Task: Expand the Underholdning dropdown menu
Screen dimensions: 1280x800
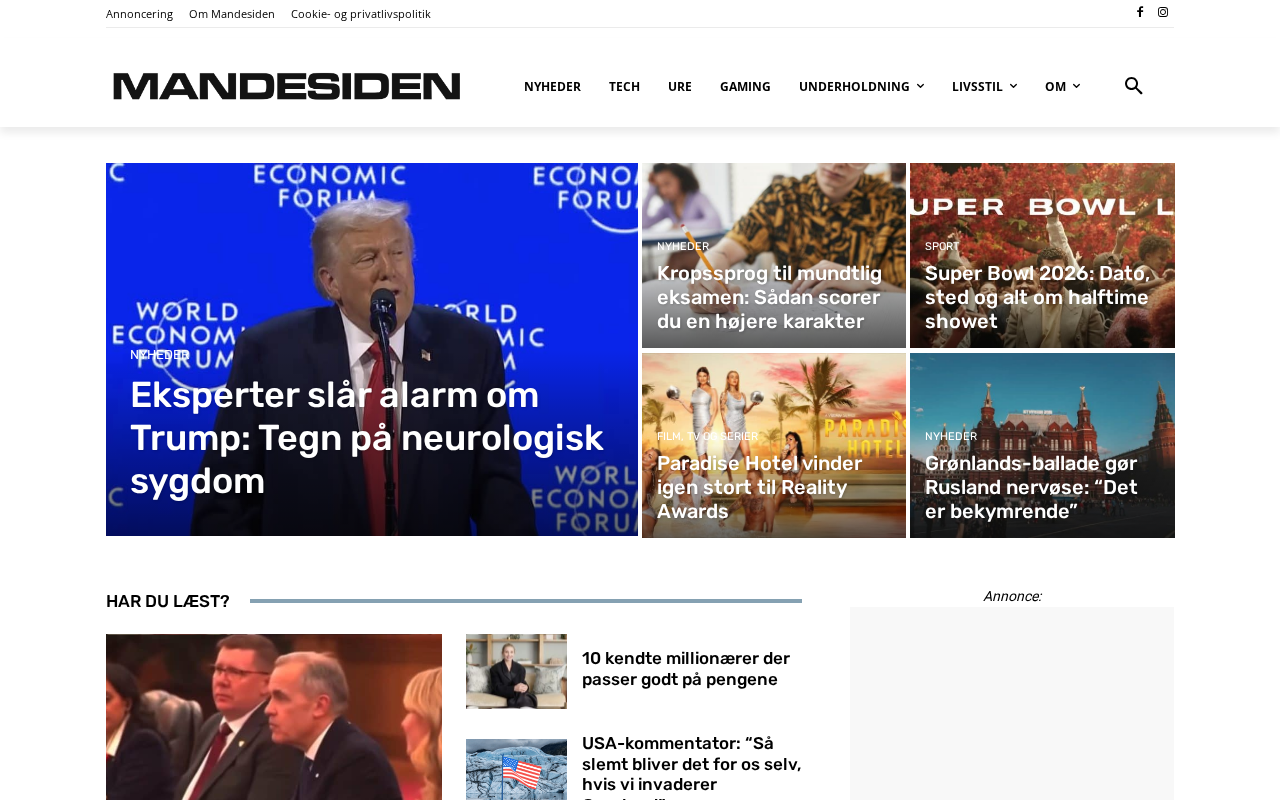Action: (x=861, y=87)
